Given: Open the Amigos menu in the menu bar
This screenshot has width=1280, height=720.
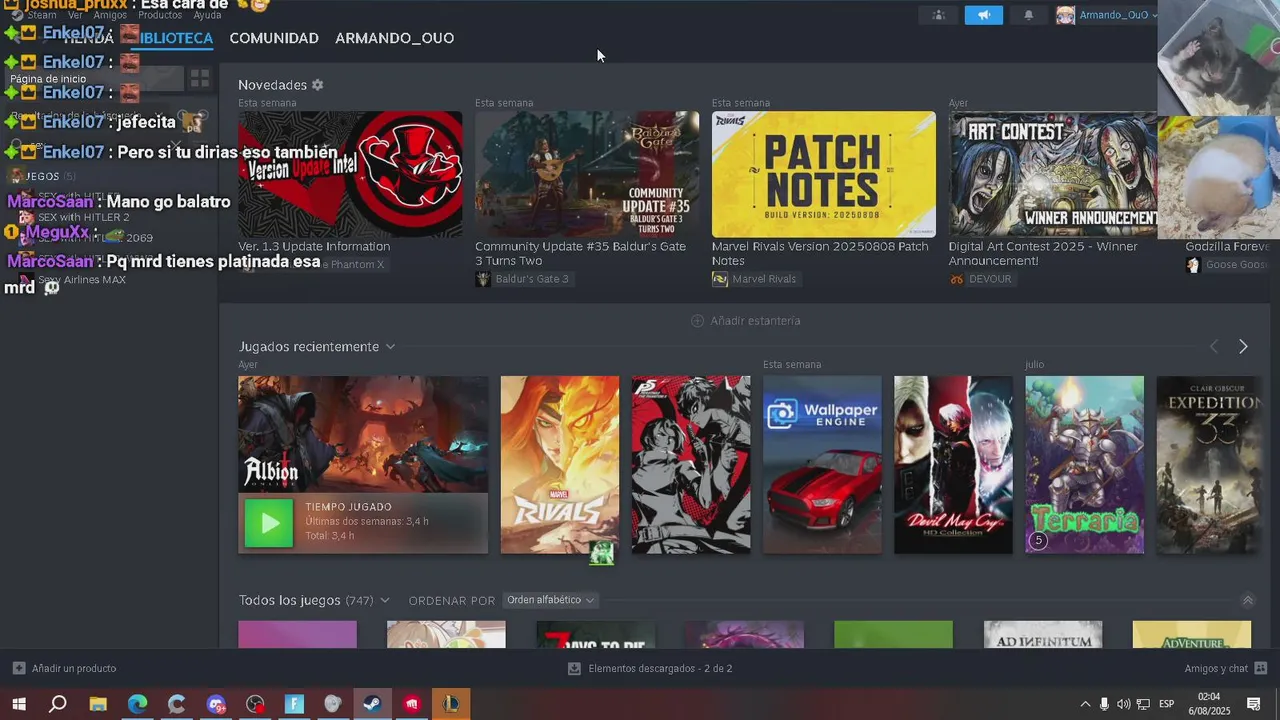Looking at the screenshot, I should [110, 15].
